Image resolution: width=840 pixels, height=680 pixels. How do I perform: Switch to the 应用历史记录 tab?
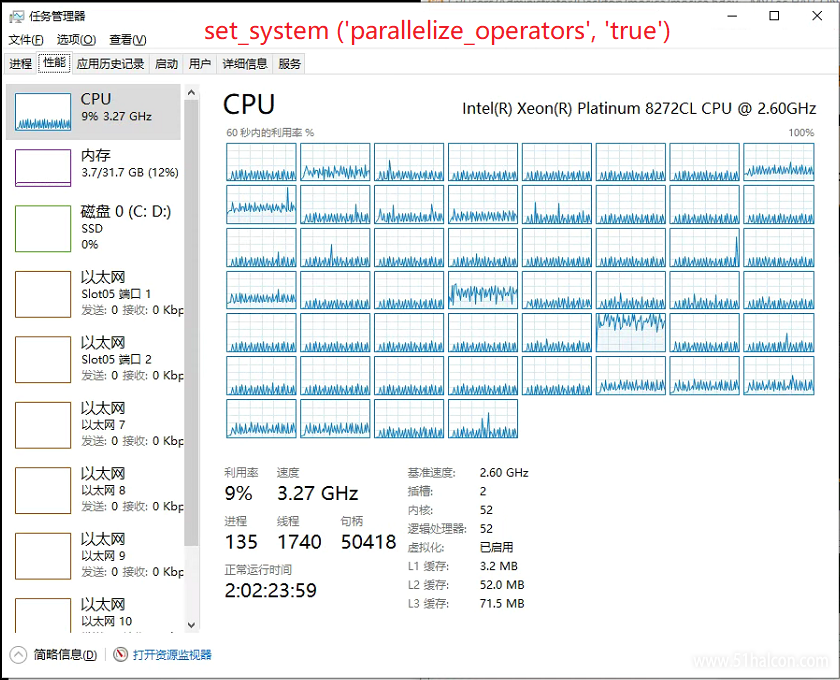pos(110,64)
